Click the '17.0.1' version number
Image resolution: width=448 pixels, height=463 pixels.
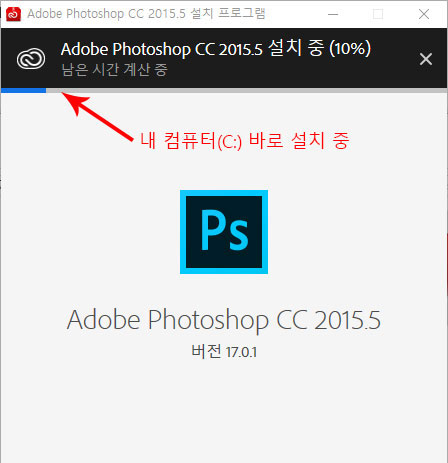[241, 352]
